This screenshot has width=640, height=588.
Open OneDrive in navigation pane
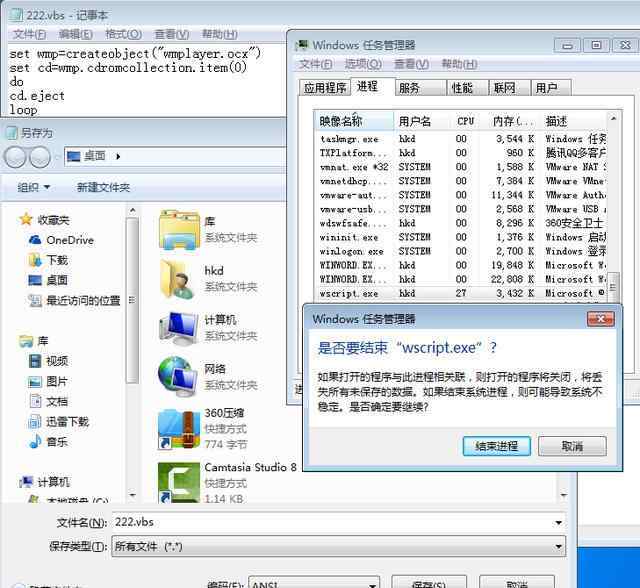point(61,240)
